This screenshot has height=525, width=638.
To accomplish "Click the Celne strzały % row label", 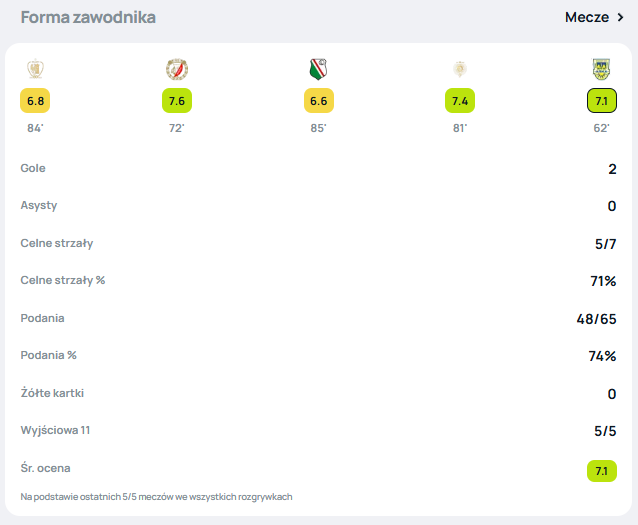I will pos(63,280).
